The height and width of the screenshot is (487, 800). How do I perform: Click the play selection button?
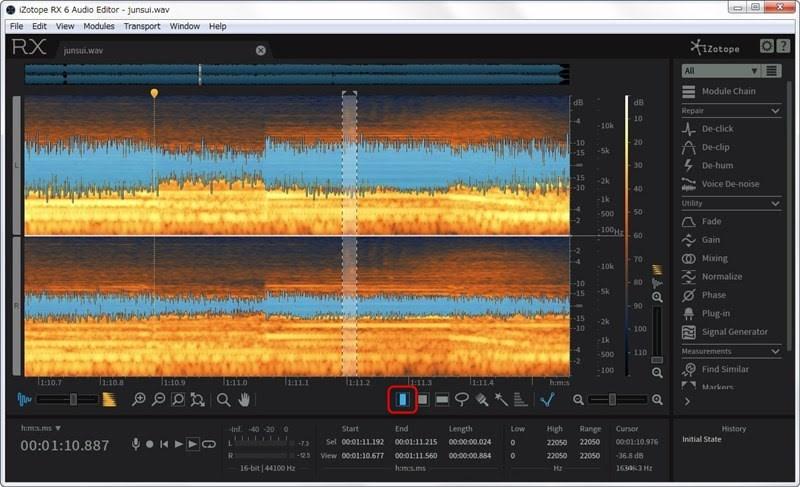point(193,444)
